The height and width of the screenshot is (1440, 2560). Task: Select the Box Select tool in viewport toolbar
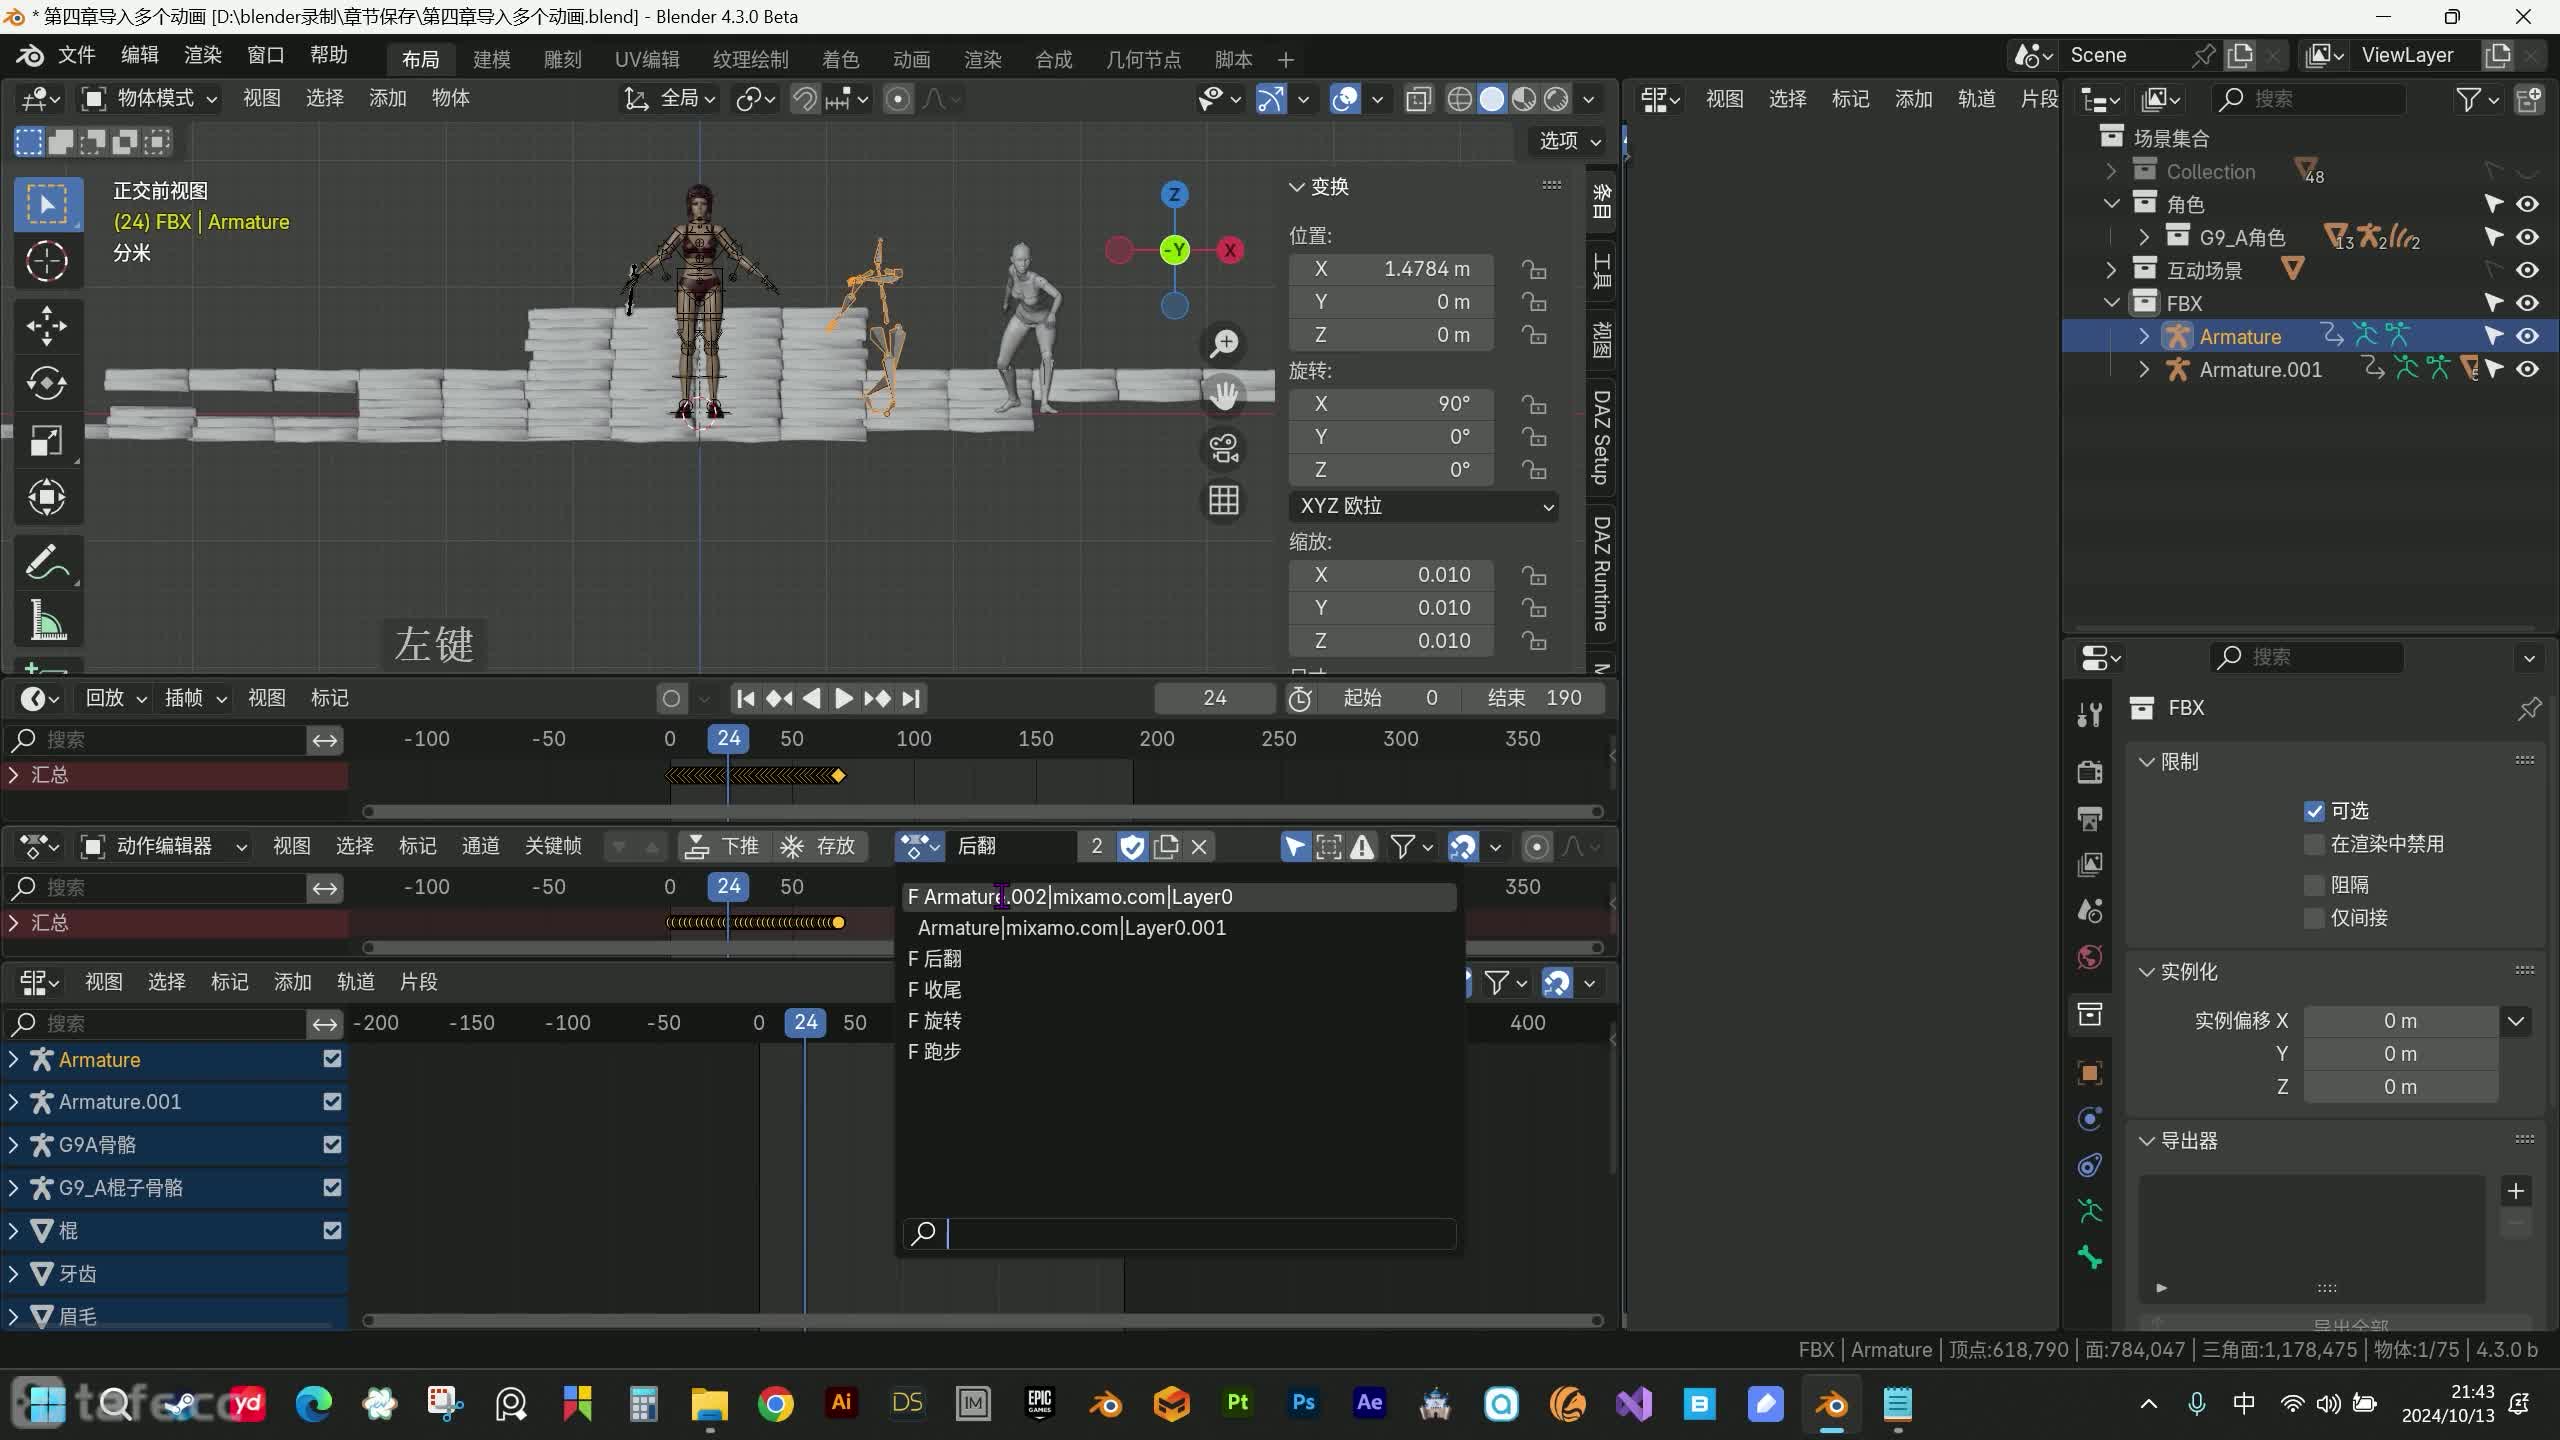47,205
